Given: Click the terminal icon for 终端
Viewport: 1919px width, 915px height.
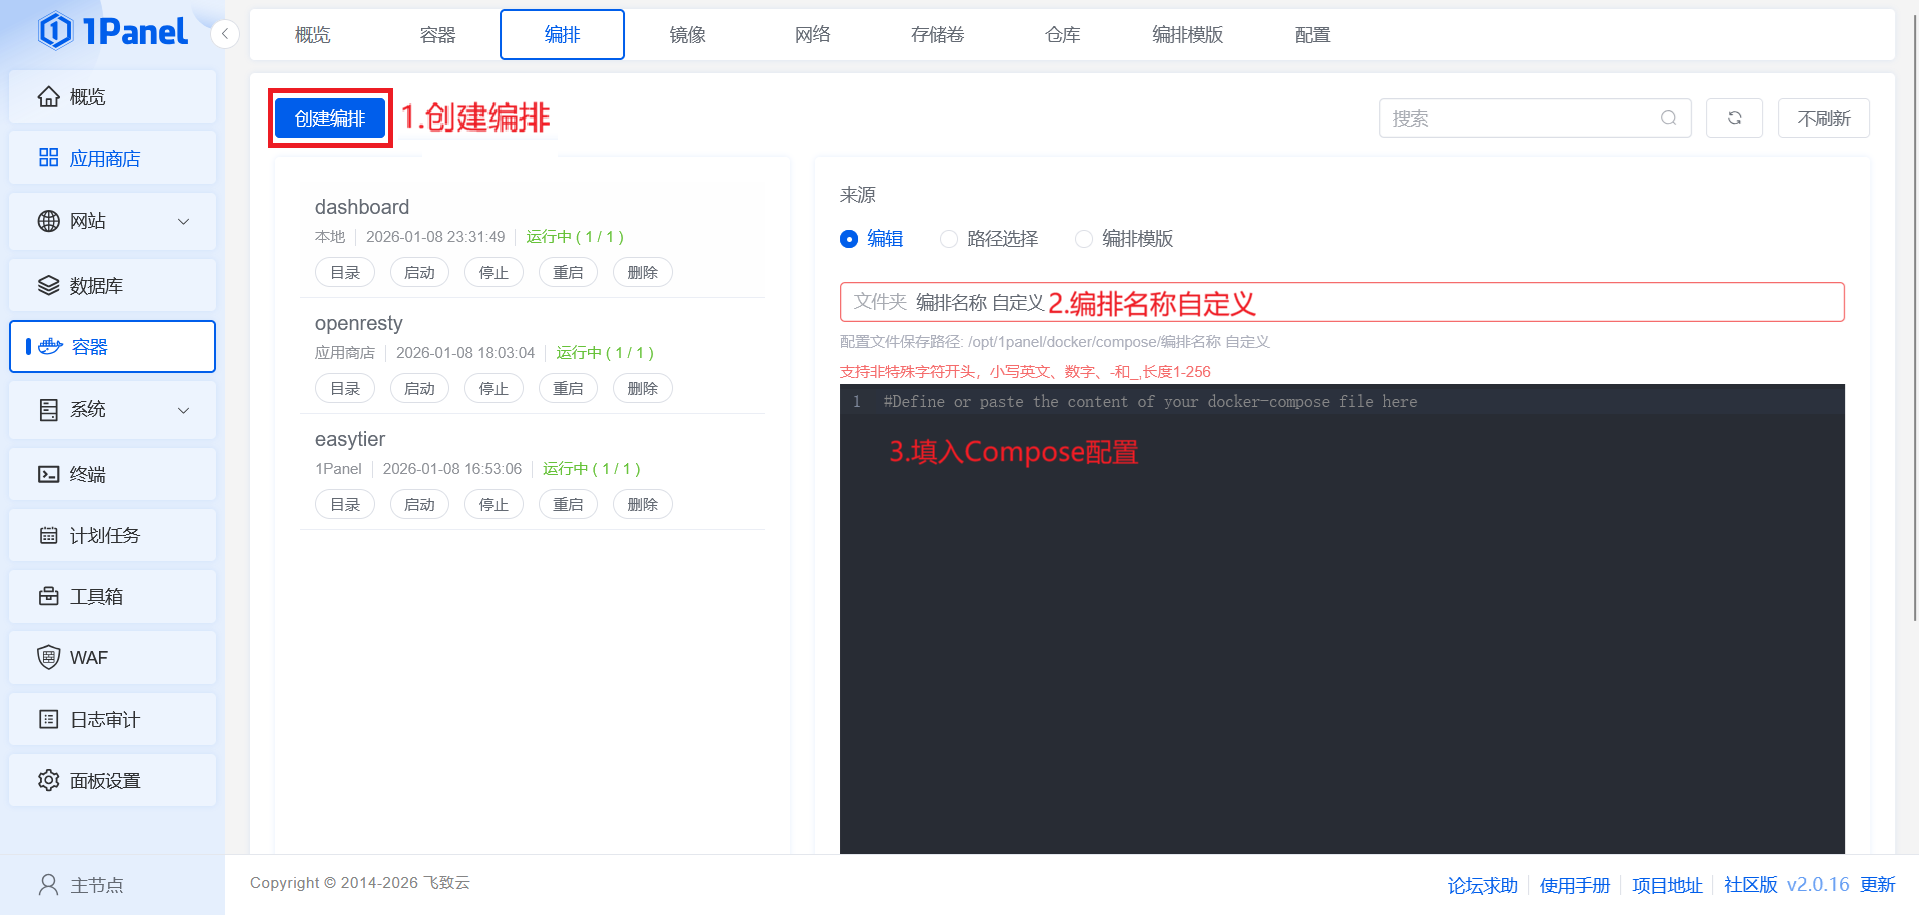Looking at the screenshot, I should pyautogui.click(x=48, y=474).
